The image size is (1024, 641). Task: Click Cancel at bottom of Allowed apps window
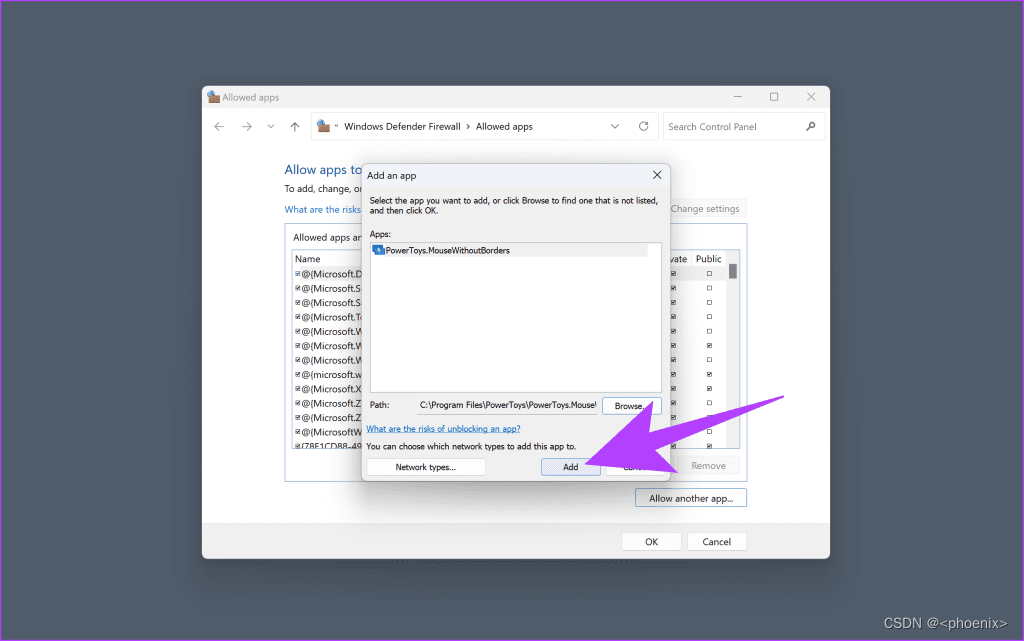716,542
